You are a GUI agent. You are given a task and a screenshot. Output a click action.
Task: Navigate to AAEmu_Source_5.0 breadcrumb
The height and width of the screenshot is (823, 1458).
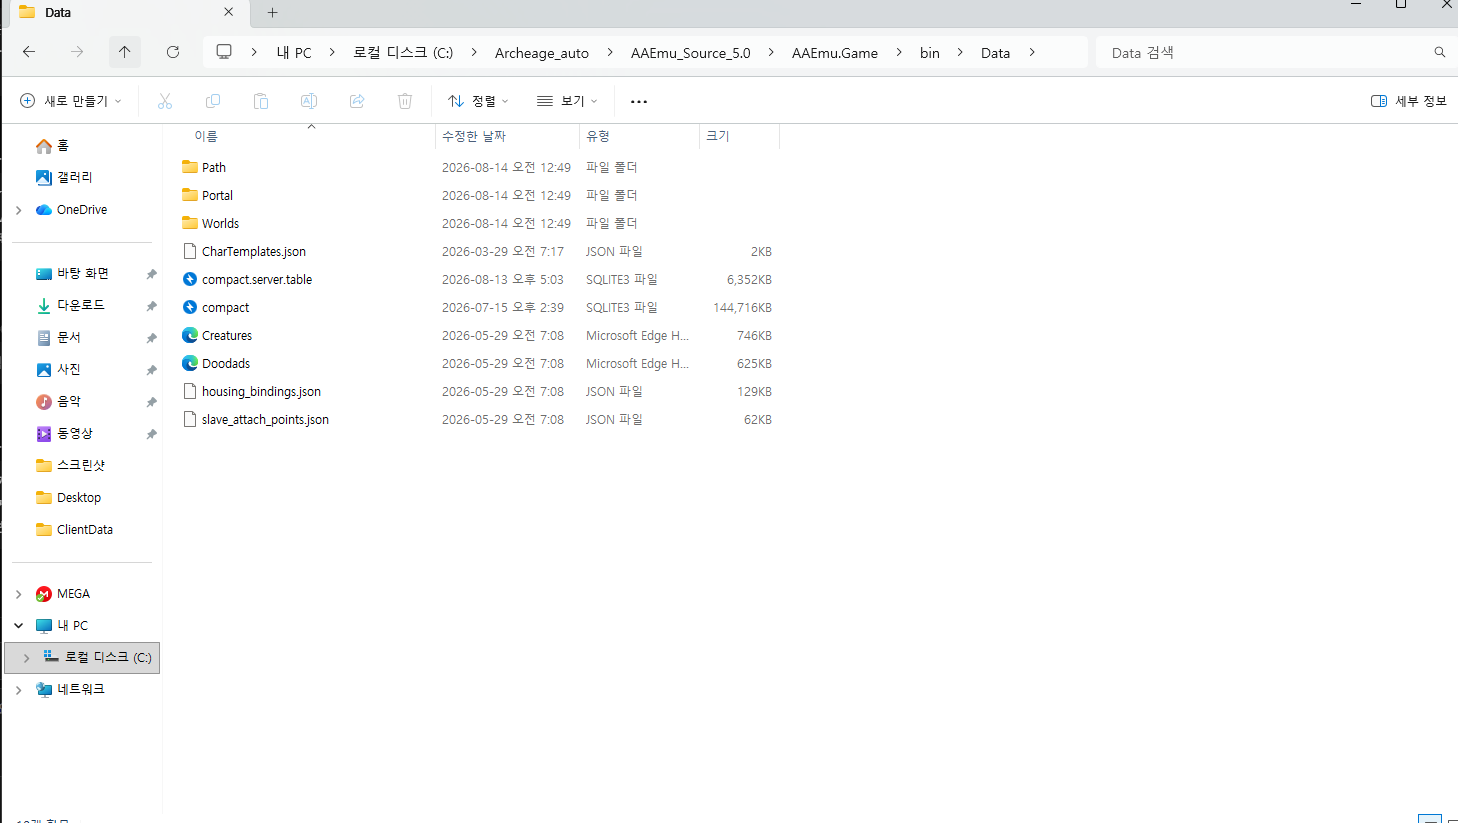[690, 53]
